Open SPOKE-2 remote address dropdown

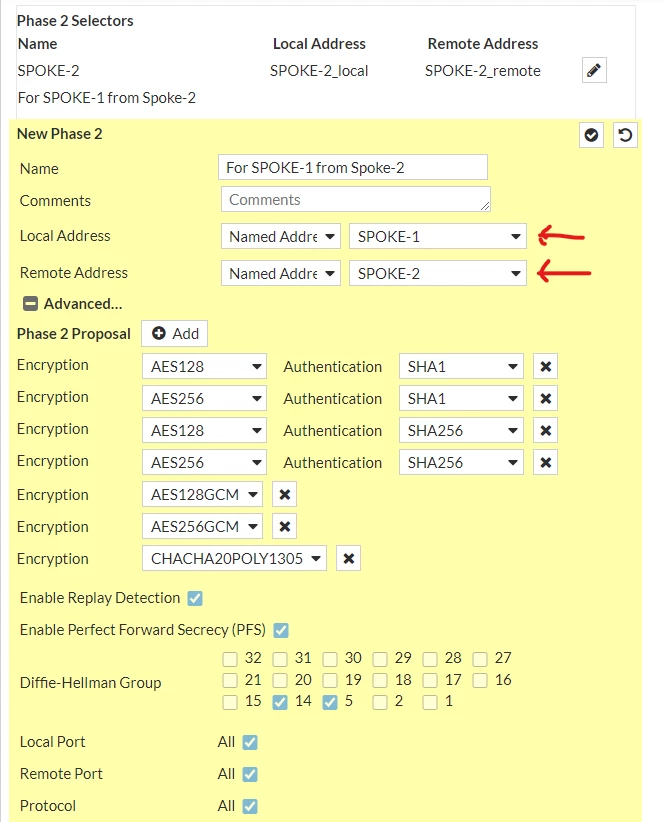coord(438,273)
